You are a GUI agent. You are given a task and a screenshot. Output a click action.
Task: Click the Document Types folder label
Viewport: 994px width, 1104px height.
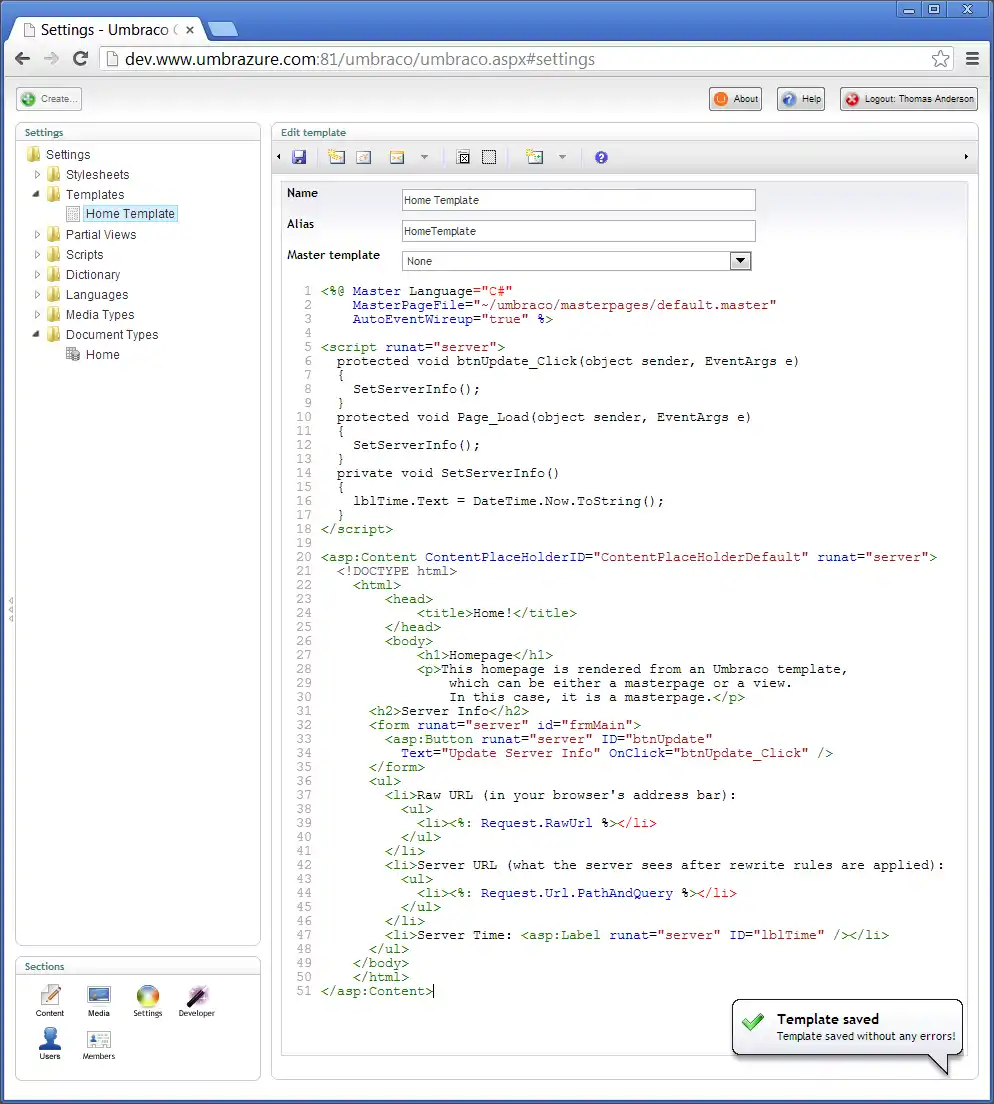pos(112,334)
